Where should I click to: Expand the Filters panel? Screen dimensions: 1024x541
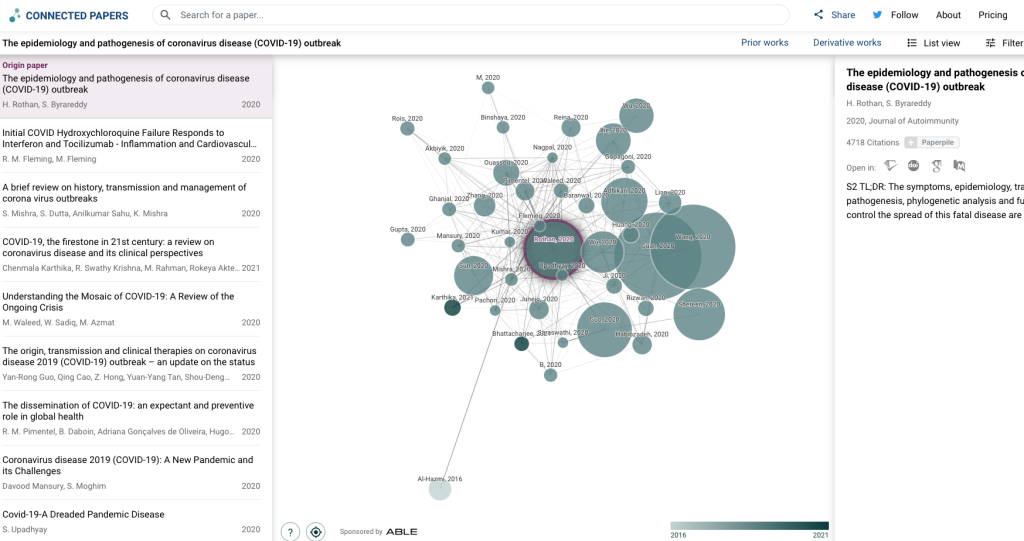click(x=1003, y=43)
